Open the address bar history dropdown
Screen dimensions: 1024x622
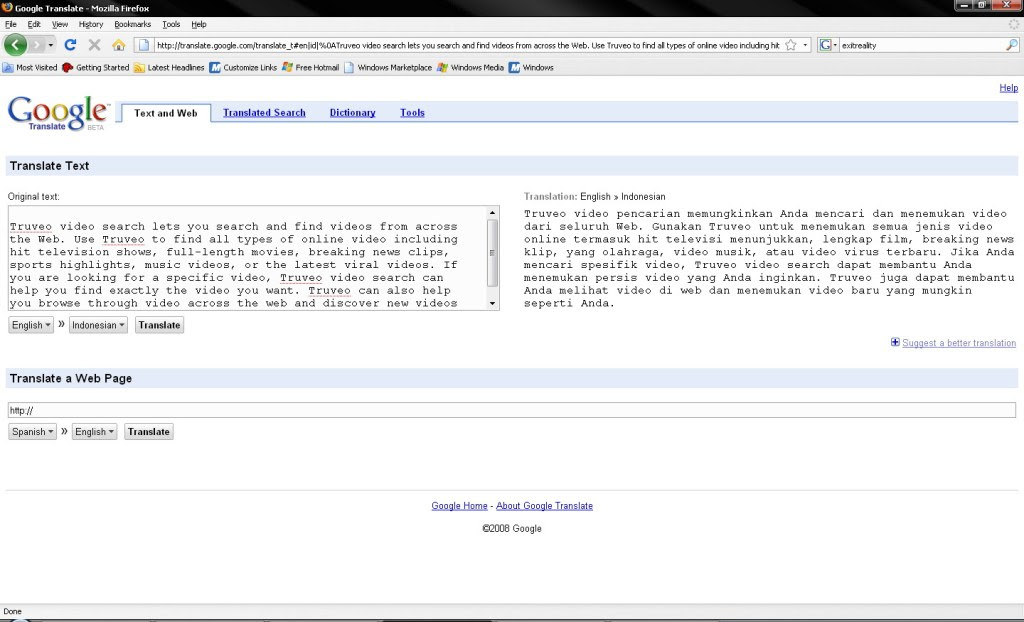(805, 45)
